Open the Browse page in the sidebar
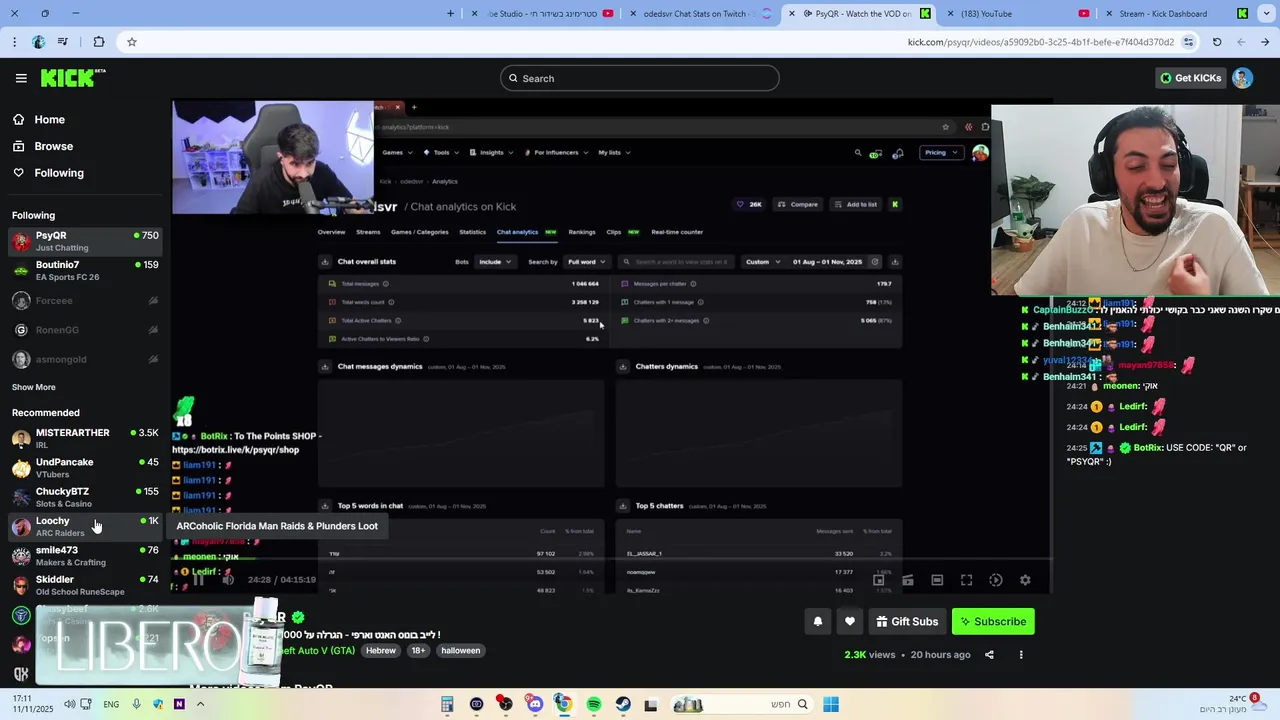Screen dimensions: 1280x720 click(x=53, y=146)
